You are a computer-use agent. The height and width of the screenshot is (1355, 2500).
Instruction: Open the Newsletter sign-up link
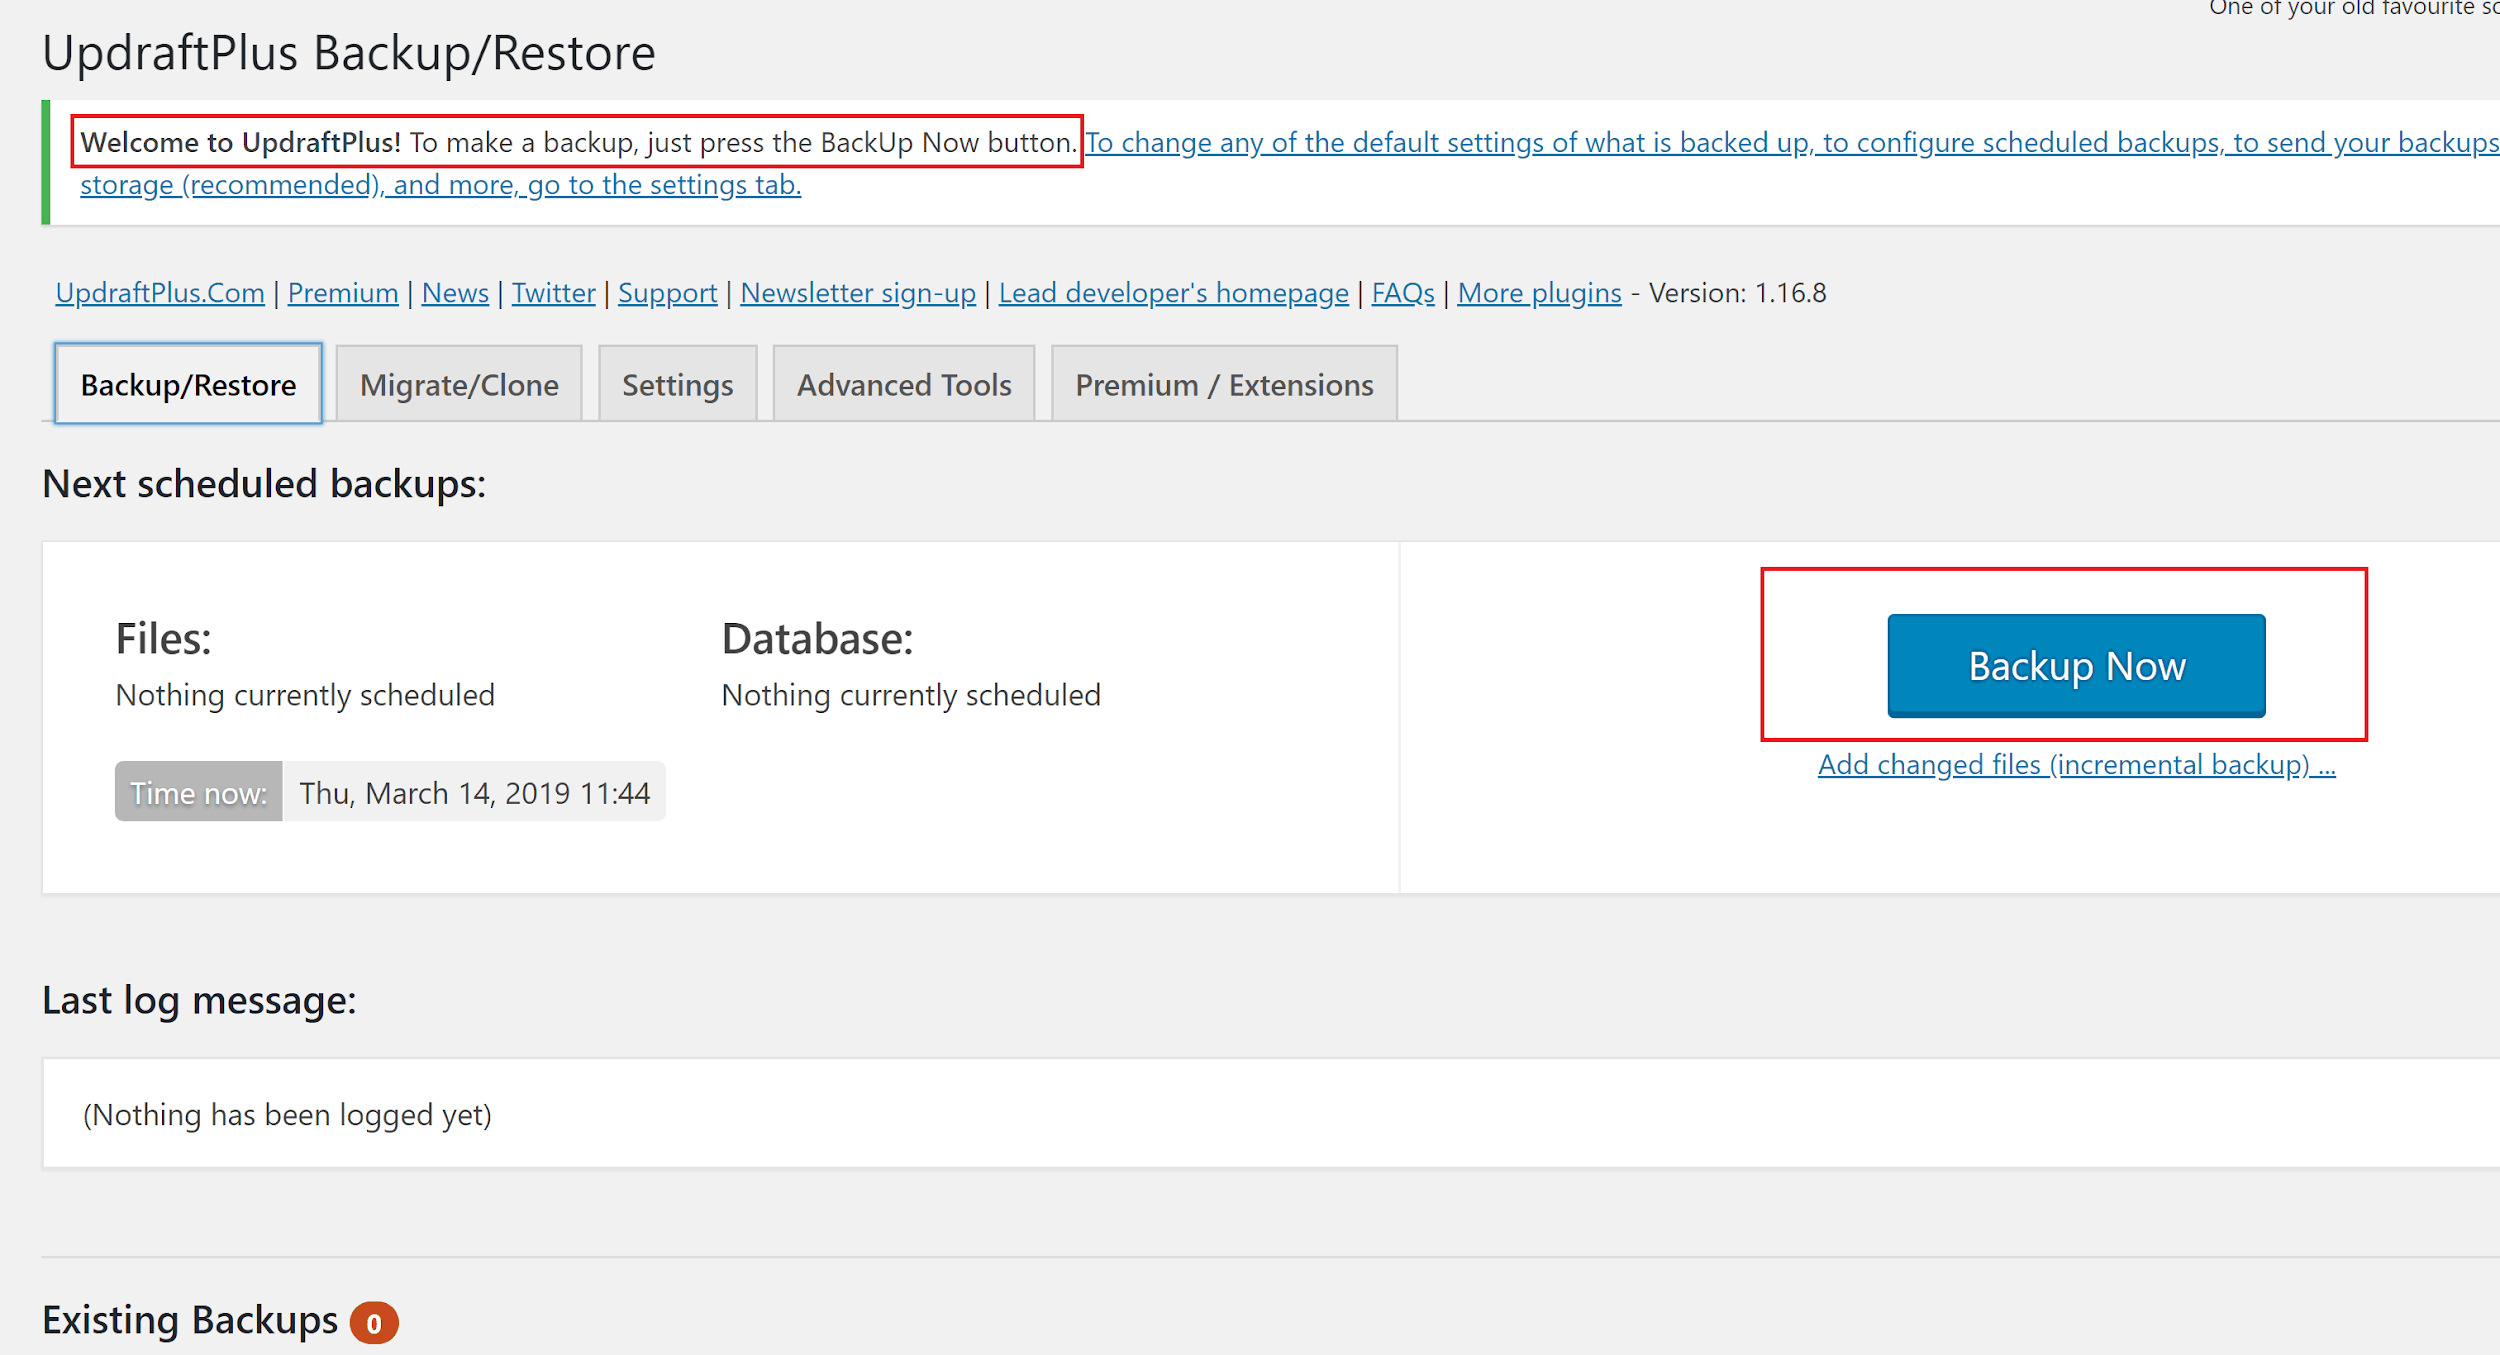pyautogui.click(x=857, y=293)
